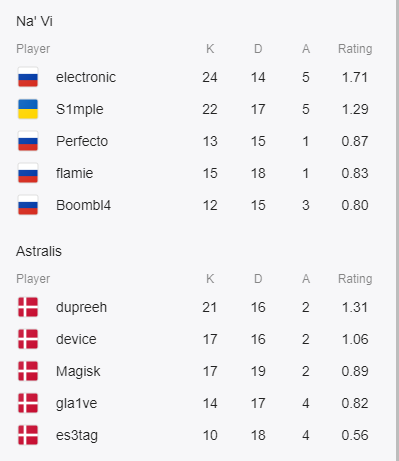Click the Danish flag beside Magisk
The height and width of the screenshot is (461, 399).
point(28,371)
